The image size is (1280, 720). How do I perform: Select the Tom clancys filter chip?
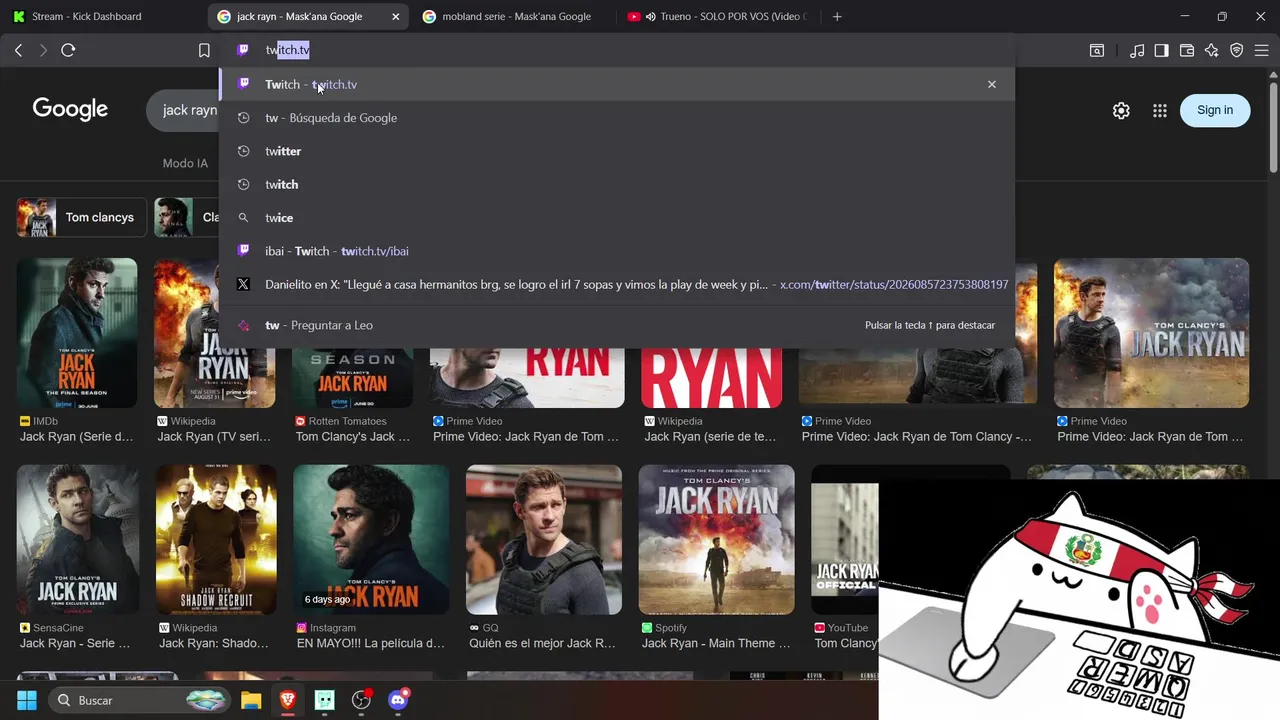[x=82, y=217]
